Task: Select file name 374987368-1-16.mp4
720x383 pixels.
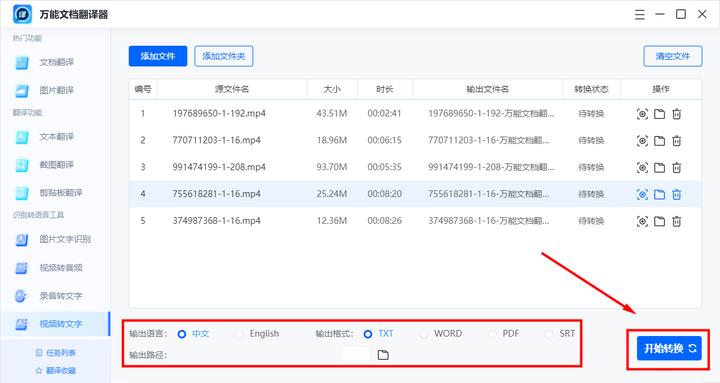Action: coord(216,221)
